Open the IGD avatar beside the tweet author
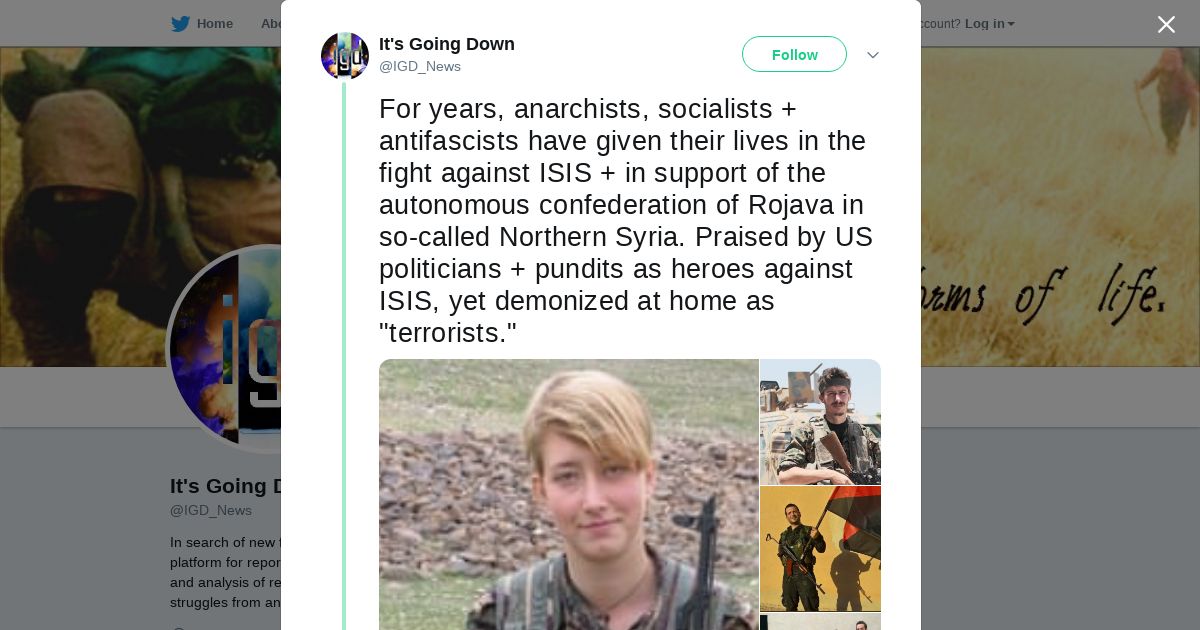The height and width of the screenshot is (630, 1200). tap(345, 56)
